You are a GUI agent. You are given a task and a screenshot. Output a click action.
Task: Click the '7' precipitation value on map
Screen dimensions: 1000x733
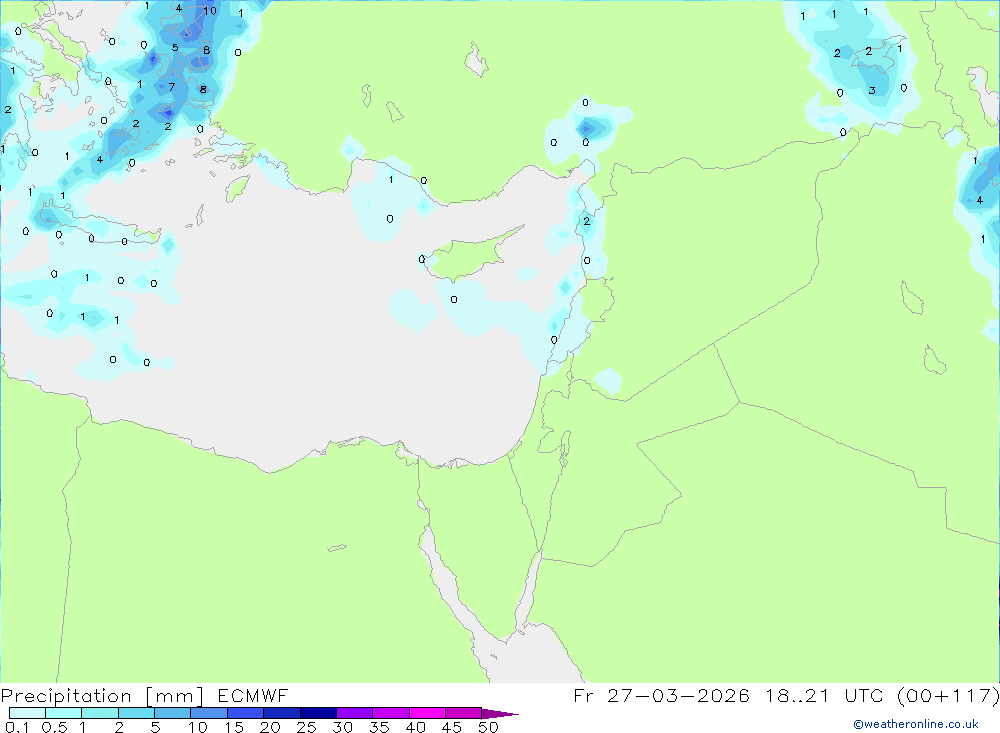point(172,87)
